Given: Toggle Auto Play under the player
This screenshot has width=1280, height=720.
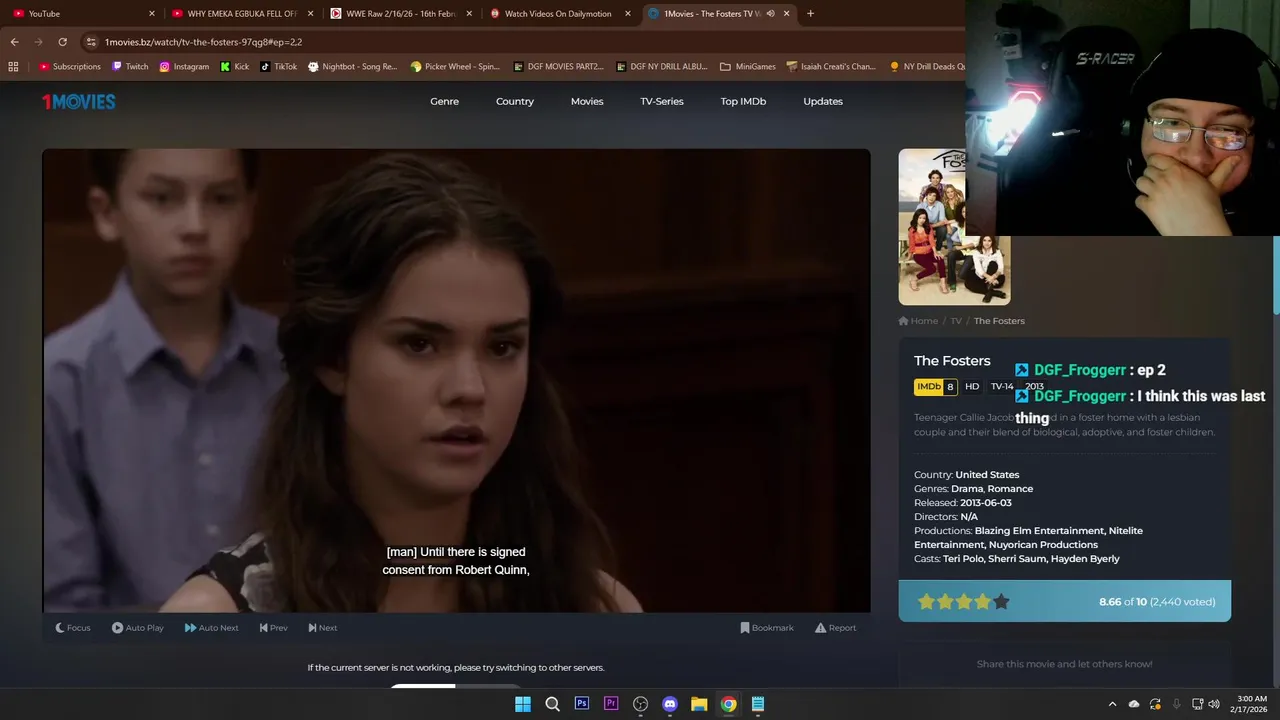Looking at the screenshot, I should click(138, 628).
